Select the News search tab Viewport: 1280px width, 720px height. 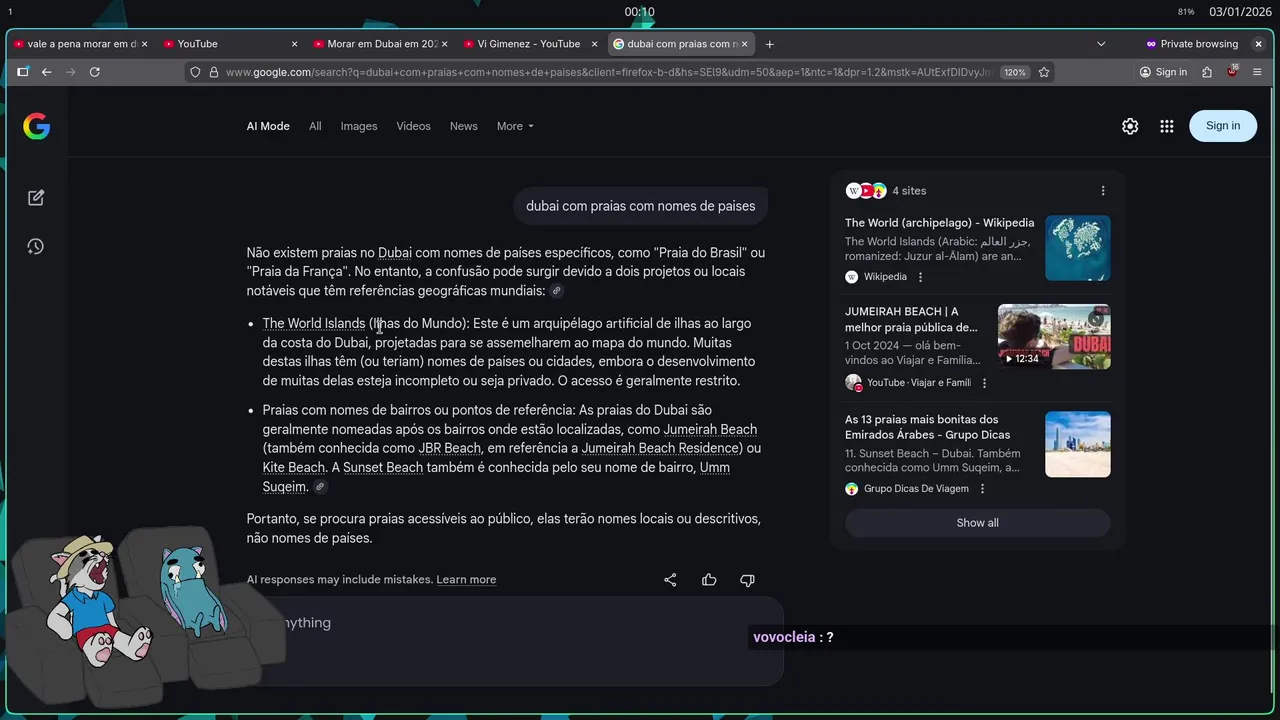[463, 126]
